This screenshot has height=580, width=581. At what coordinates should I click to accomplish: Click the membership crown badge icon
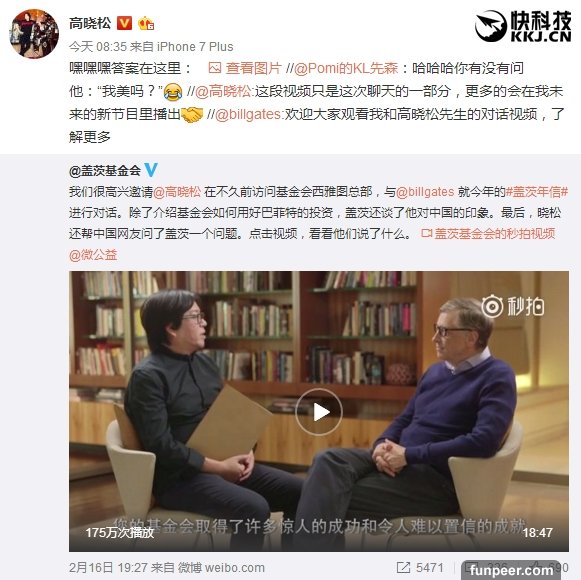click(x=146, y=24)
